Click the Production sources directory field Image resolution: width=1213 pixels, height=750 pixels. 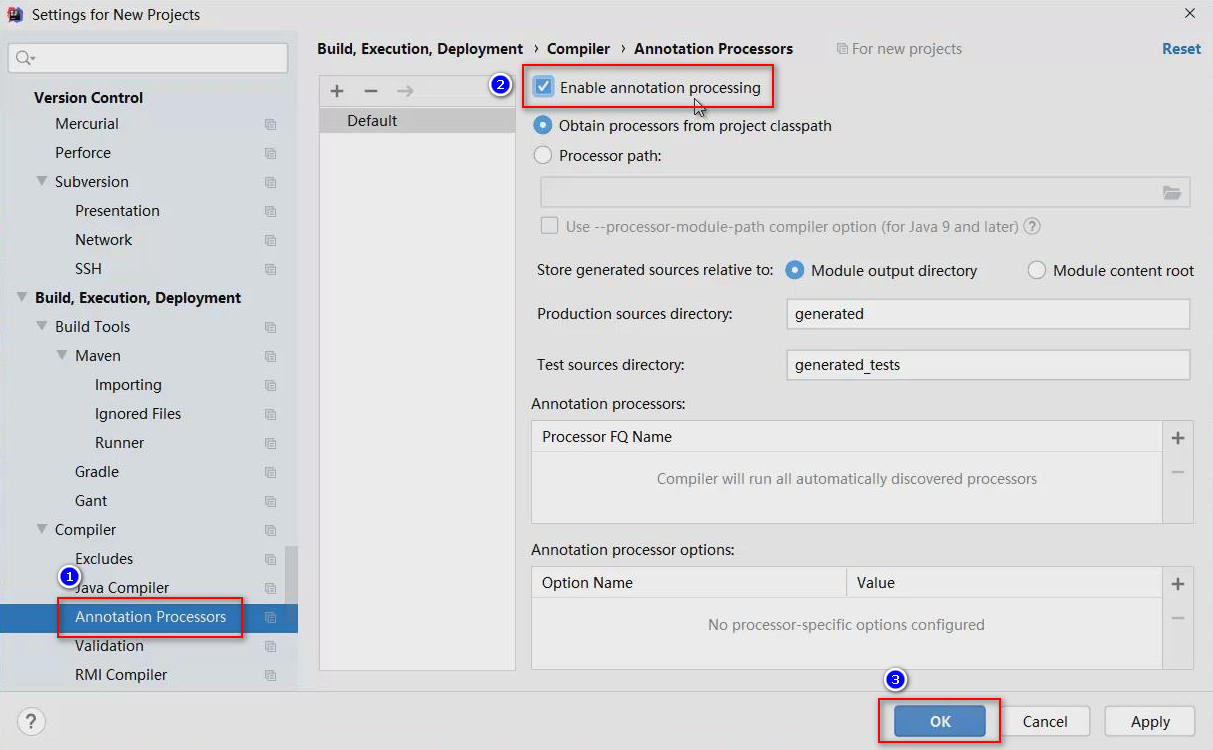[x=987, y=314]
